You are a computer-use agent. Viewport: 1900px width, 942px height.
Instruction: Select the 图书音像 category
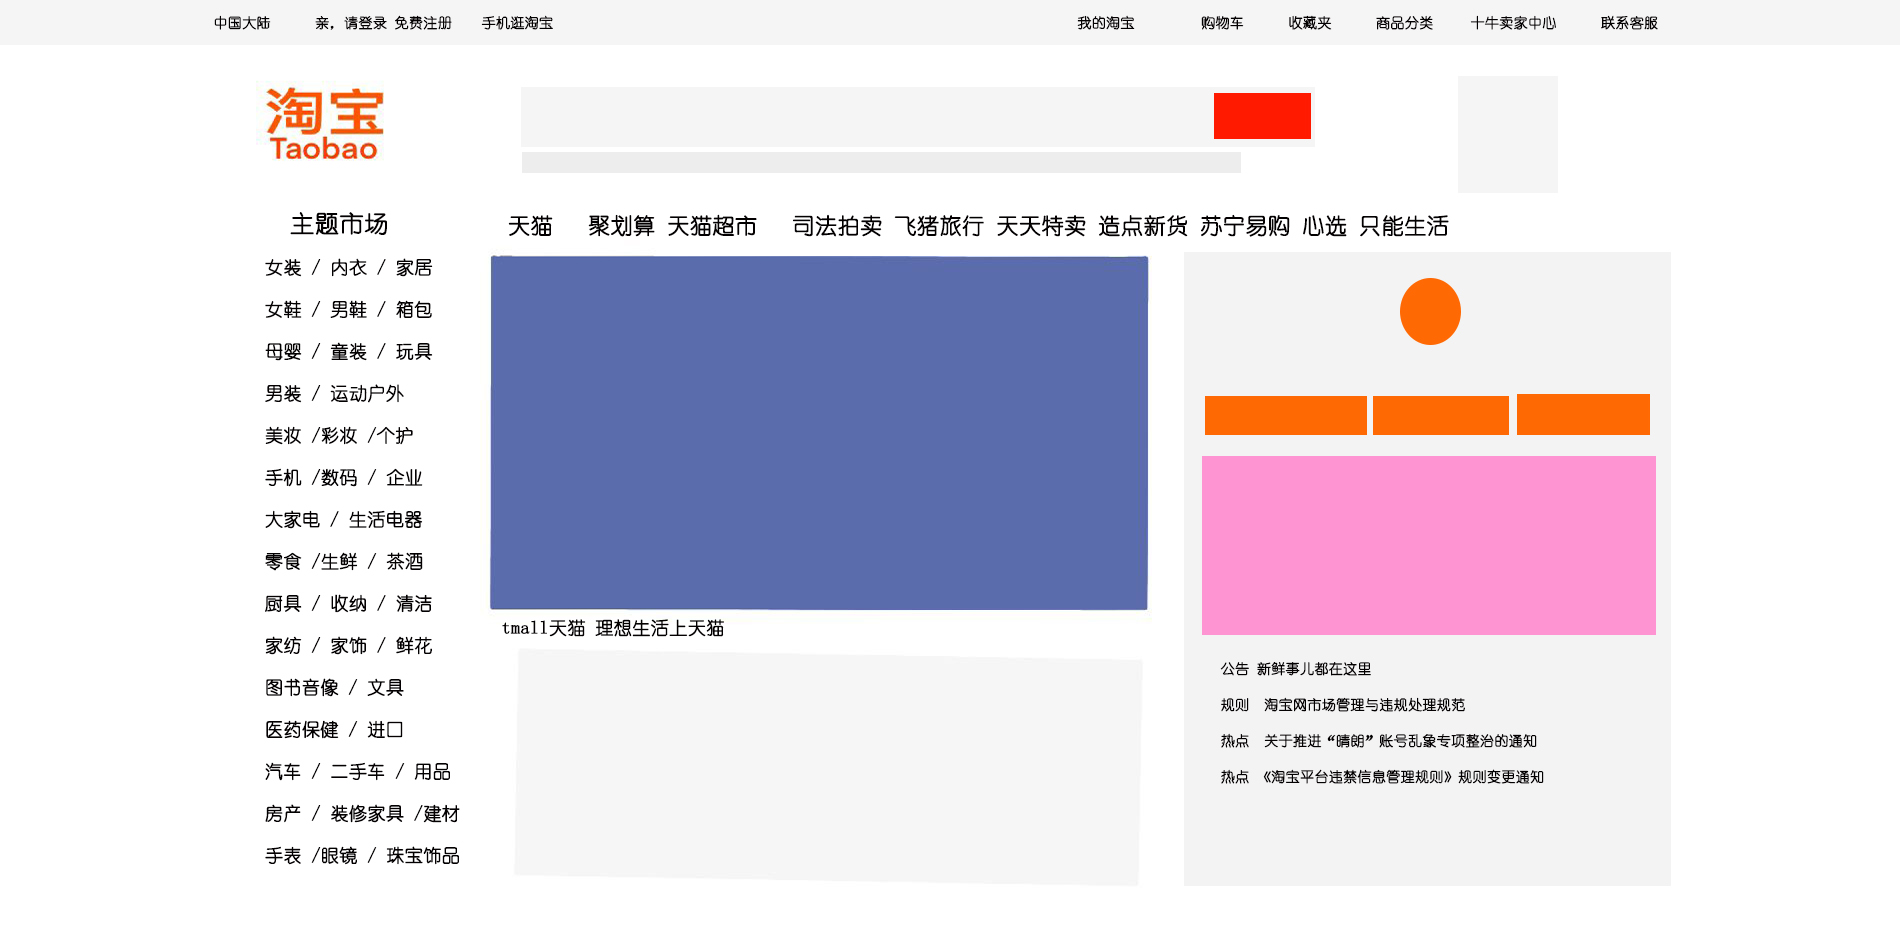[302, 688]
